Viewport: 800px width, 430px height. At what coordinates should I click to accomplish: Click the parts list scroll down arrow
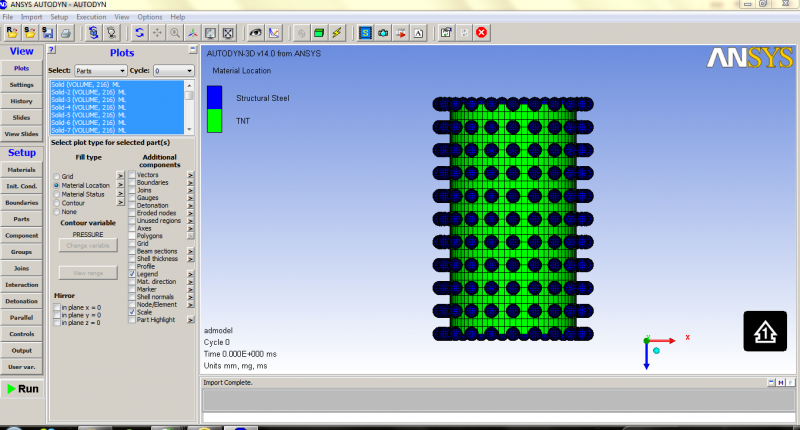click(x=189, y=130)
